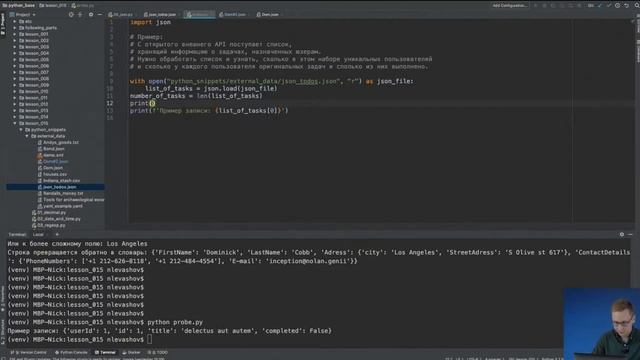Click python_base in the breadcrumb bar
This screenshot has height=360, width=640.
pos(18,5)
